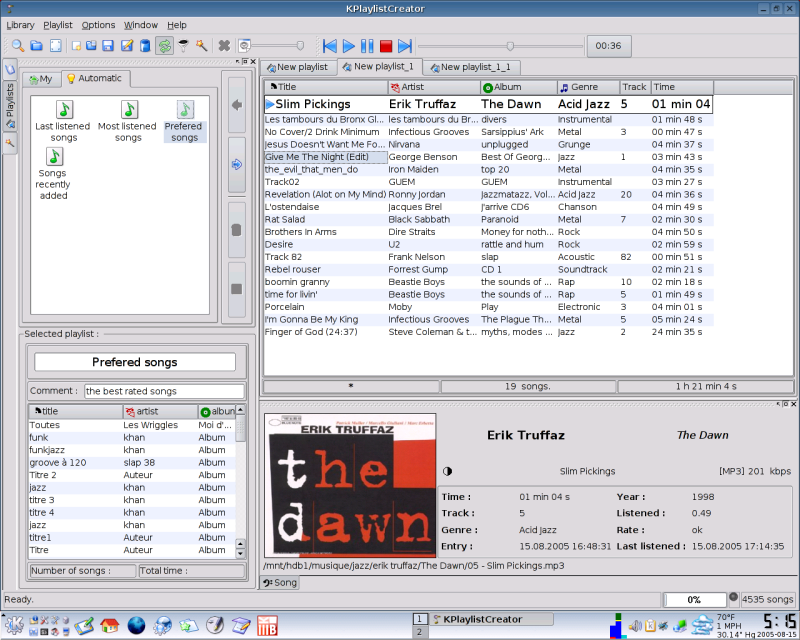Click the blue floppy disk save icon
This screenshot has width=800, height=640.
pyautogui.click(x=108, y=46)
